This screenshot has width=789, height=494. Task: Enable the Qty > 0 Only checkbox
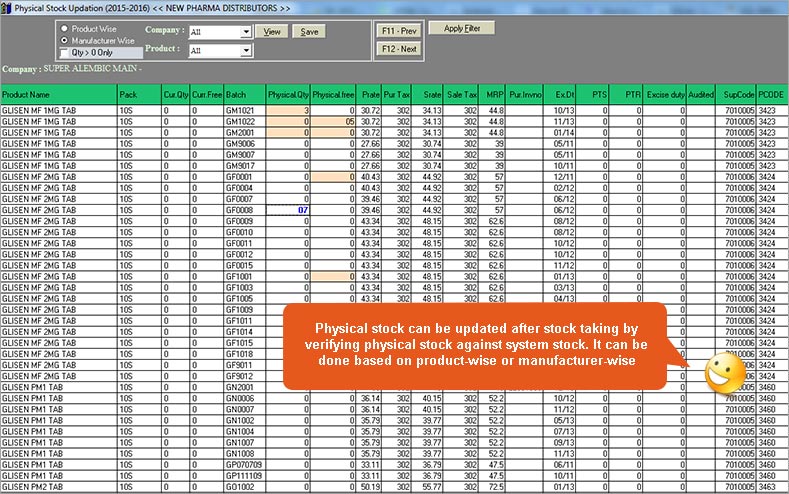click(x=65, y=52)
